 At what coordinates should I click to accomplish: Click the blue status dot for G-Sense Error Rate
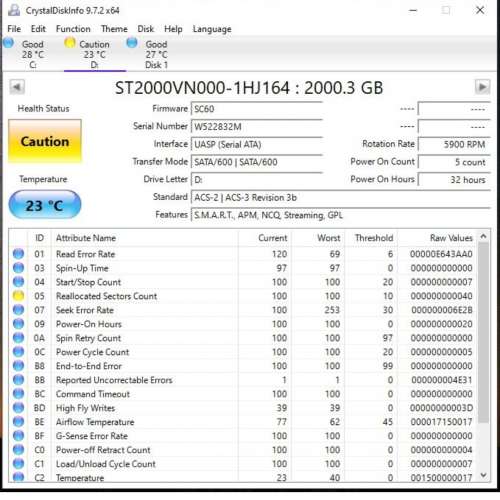pos(18,436)
